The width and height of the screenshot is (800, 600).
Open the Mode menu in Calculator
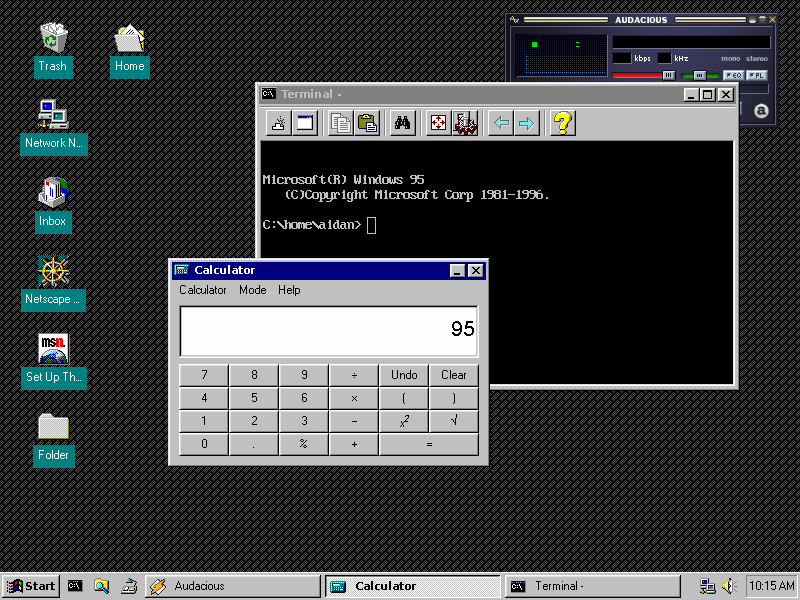tap(252, 290)
